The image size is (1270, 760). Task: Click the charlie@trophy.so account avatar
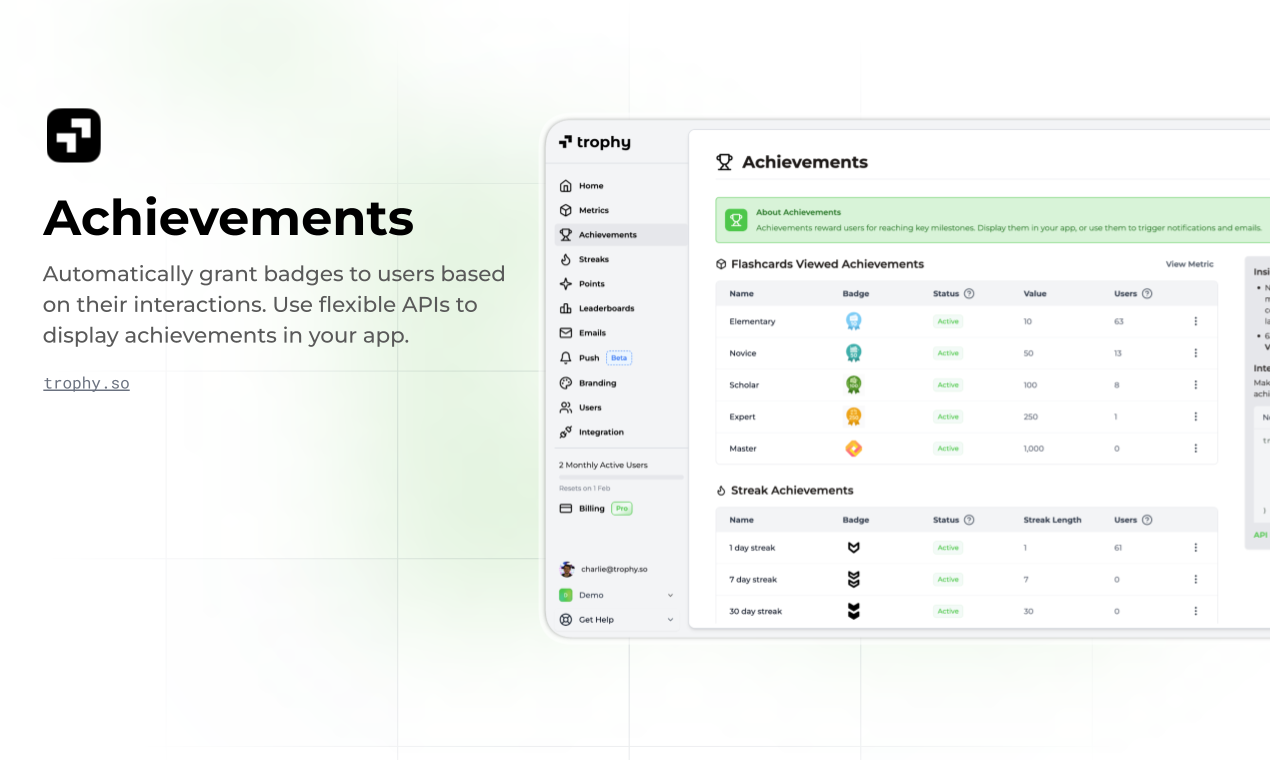pos(567,569)
